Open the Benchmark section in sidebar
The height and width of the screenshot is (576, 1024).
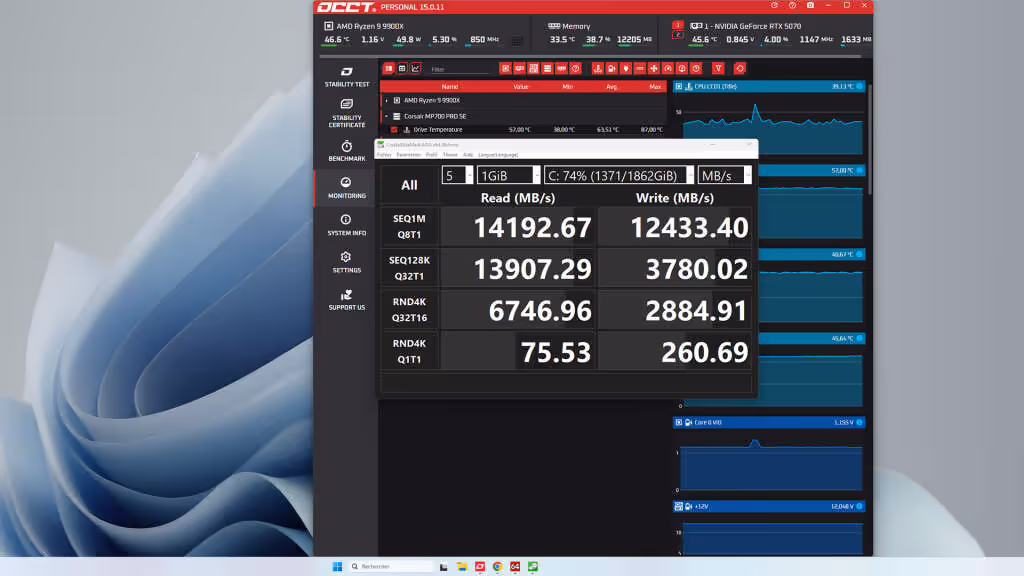347,150
